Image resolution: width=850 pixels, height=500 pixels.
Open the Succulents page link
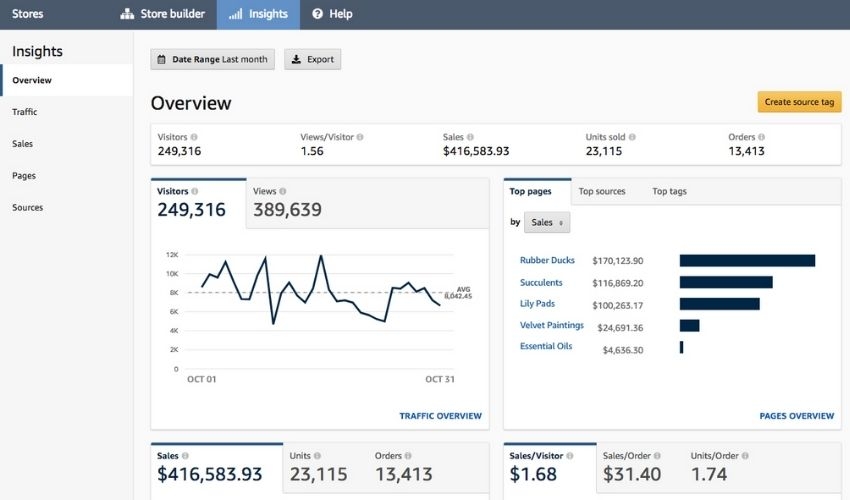(541, 283)
